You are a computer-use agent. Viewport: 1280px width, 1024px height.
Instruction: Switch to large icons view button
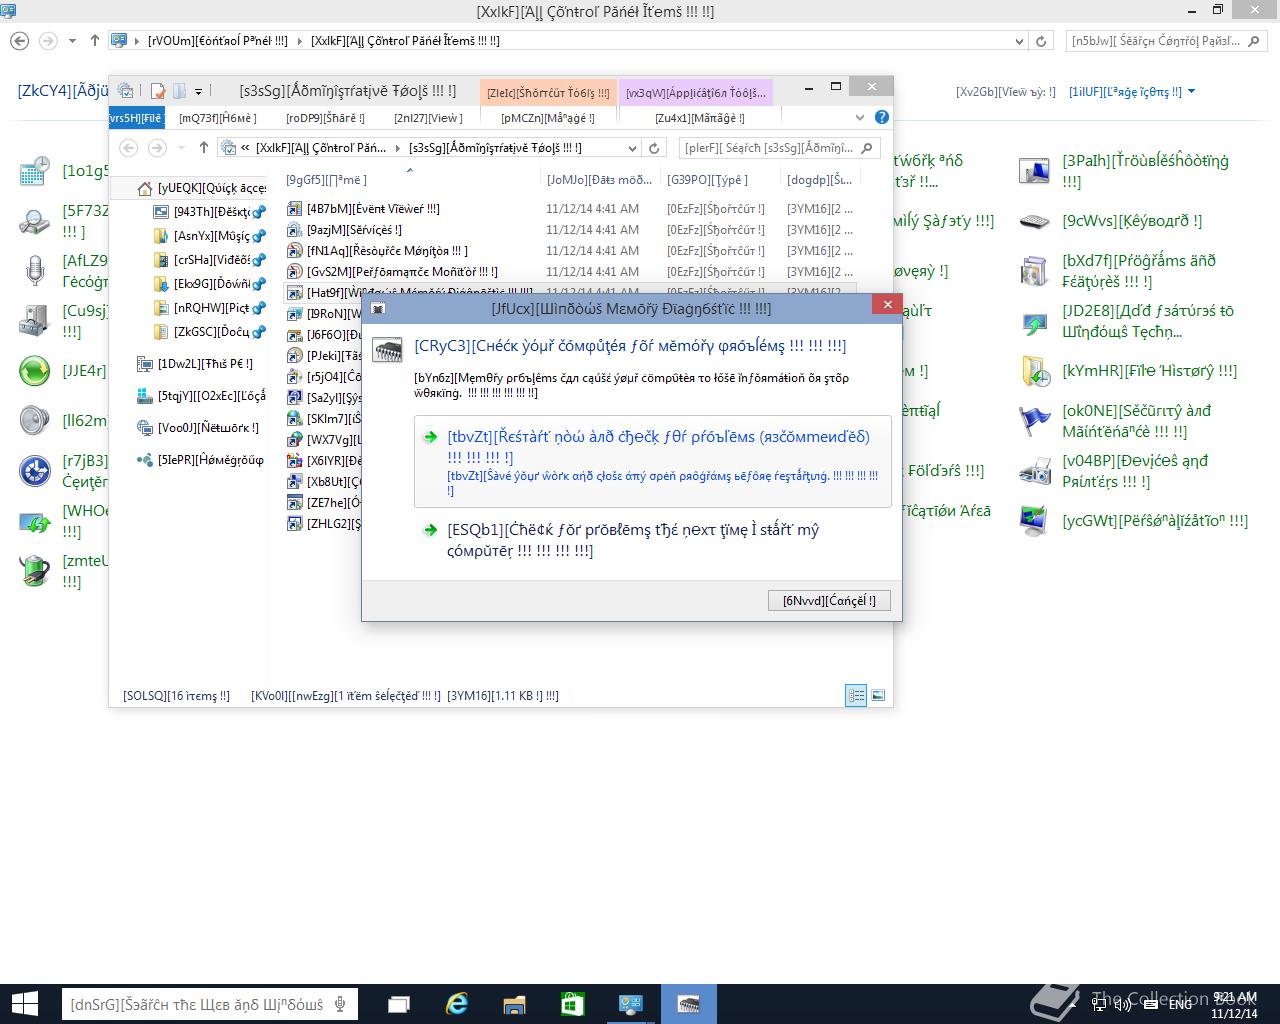(878, 696)
